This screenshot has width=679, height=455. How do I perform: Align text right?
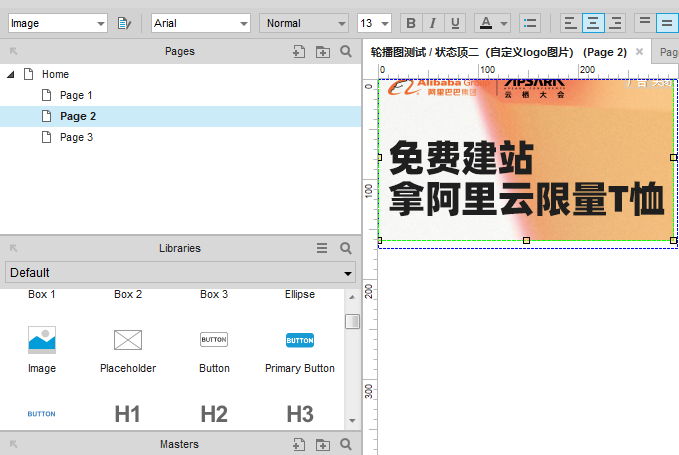pos(615,23)
